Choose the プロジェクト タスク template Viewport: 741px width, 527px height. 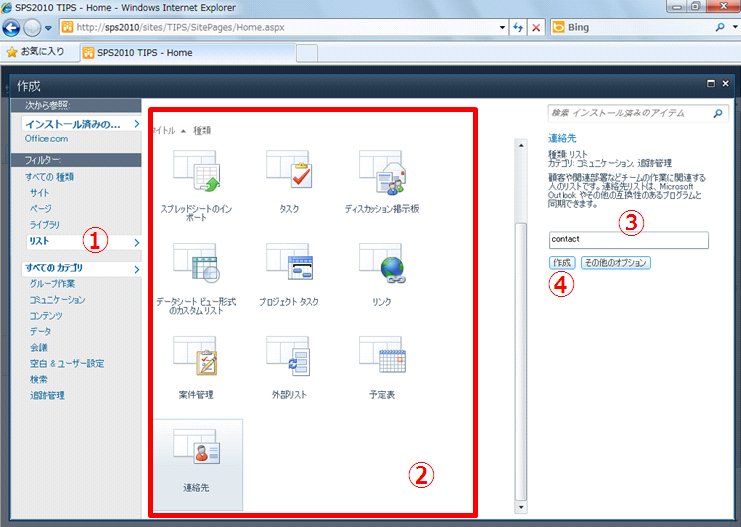tap(289, 275)
